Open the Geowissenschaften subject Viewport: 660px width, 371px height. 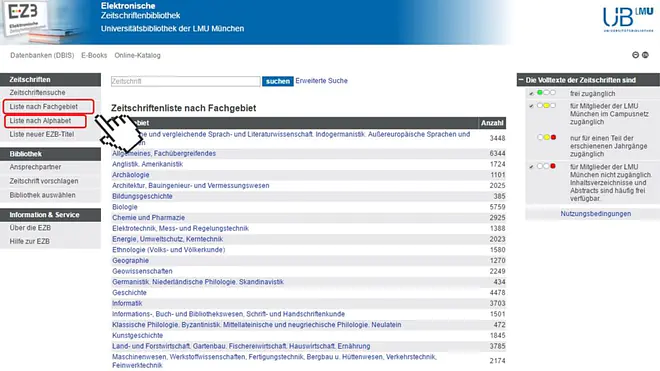[x=142, y=272]
